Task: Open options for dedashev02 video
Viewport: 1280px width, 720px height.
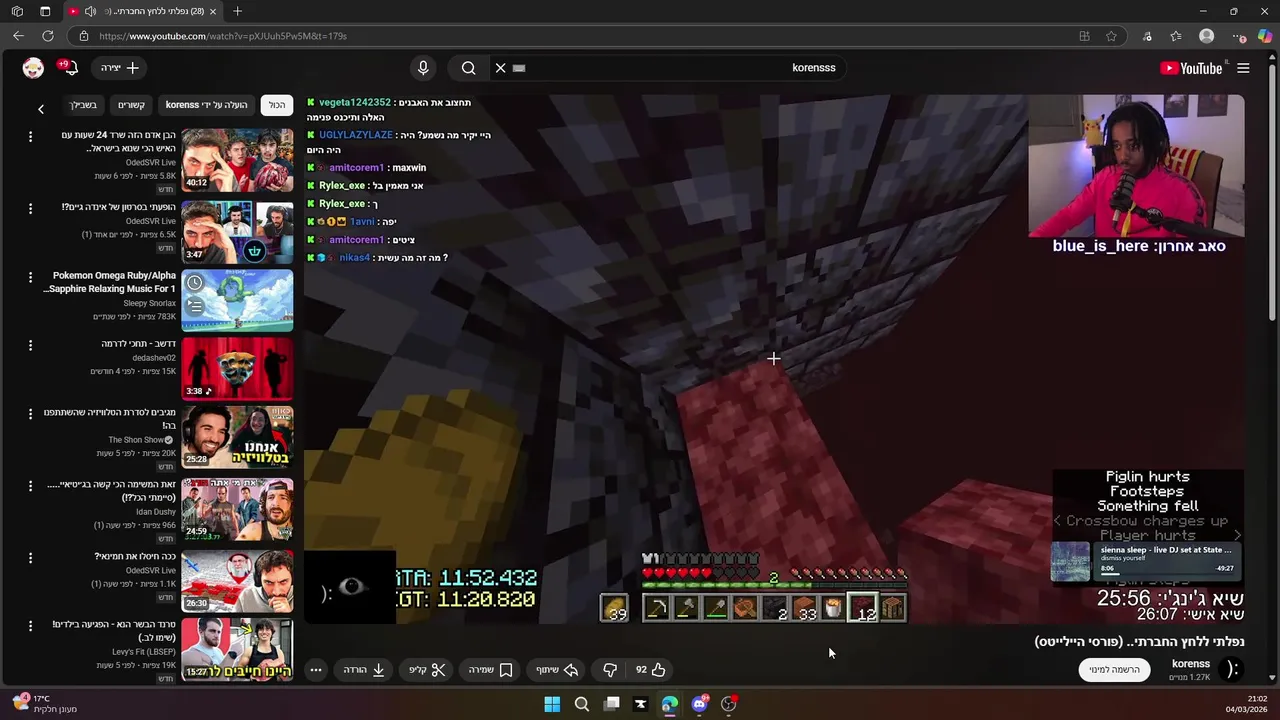Action: point(30,345)
